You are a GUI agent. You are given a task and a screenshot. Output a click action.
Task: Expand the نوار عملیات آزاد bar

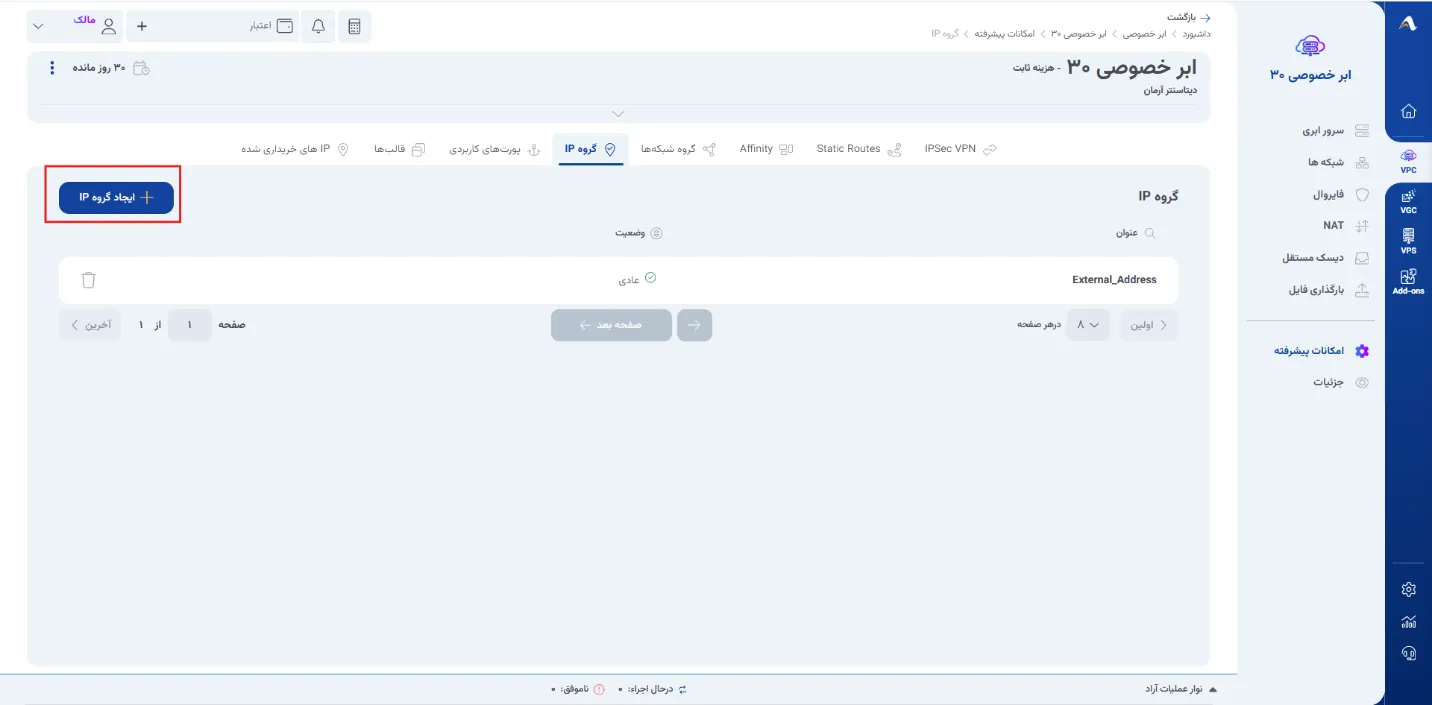tap(1181, 689)
